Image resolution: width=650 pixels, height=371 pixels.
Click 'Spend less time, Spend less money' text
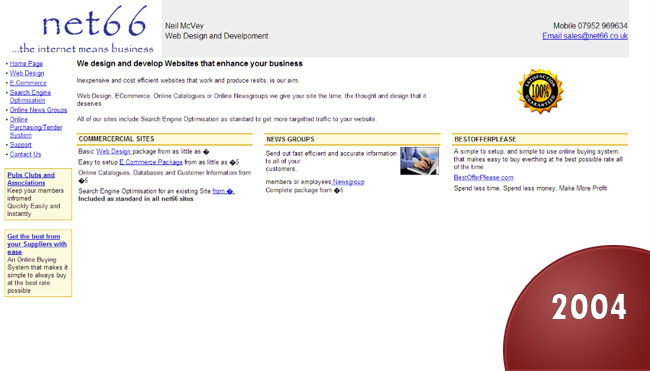[530, 188]
